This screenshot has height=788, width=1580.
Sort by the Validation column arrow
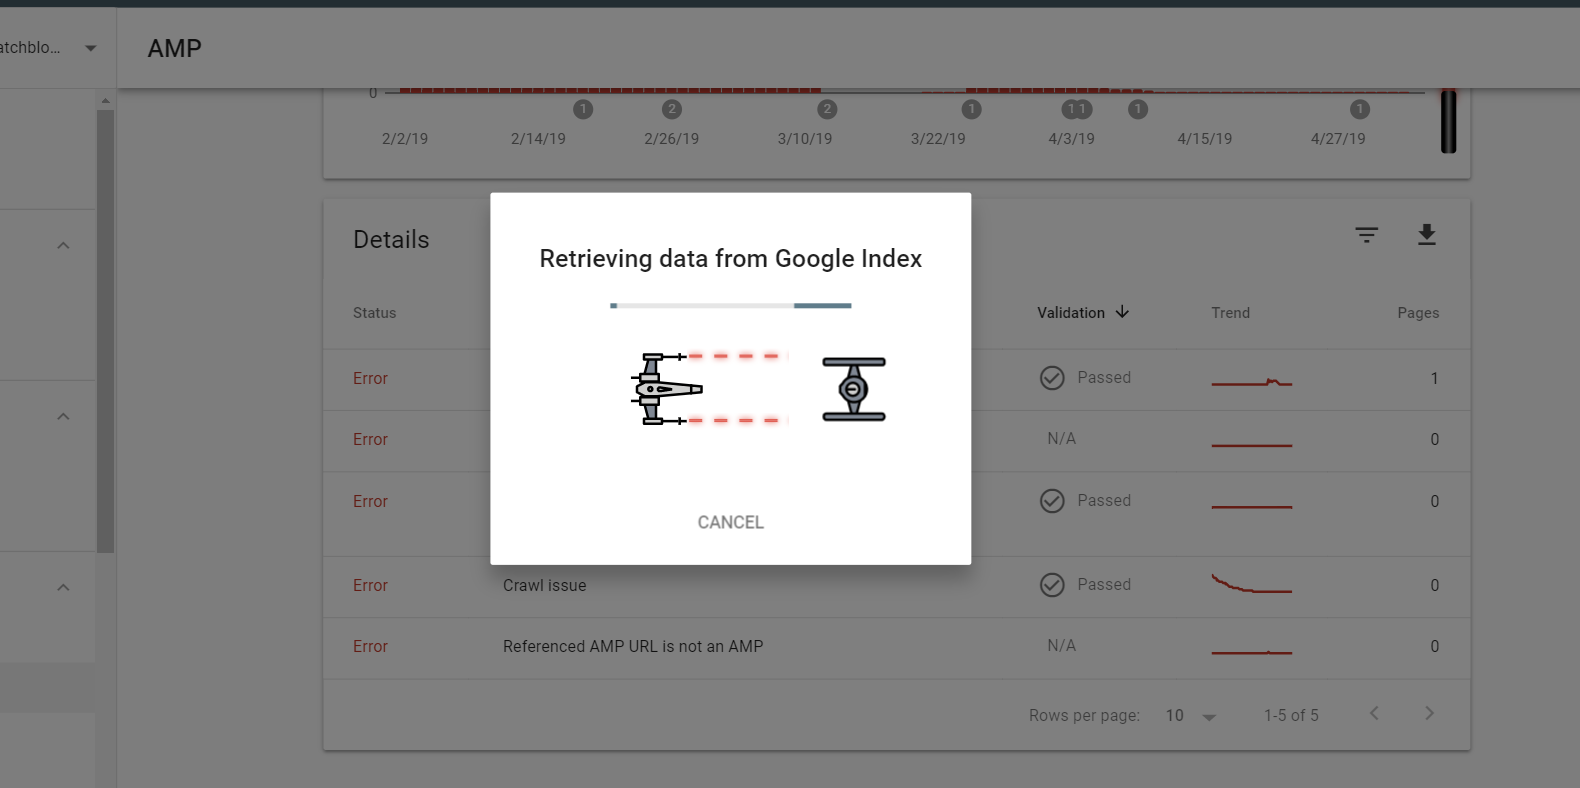click(x=1122, y=312)
